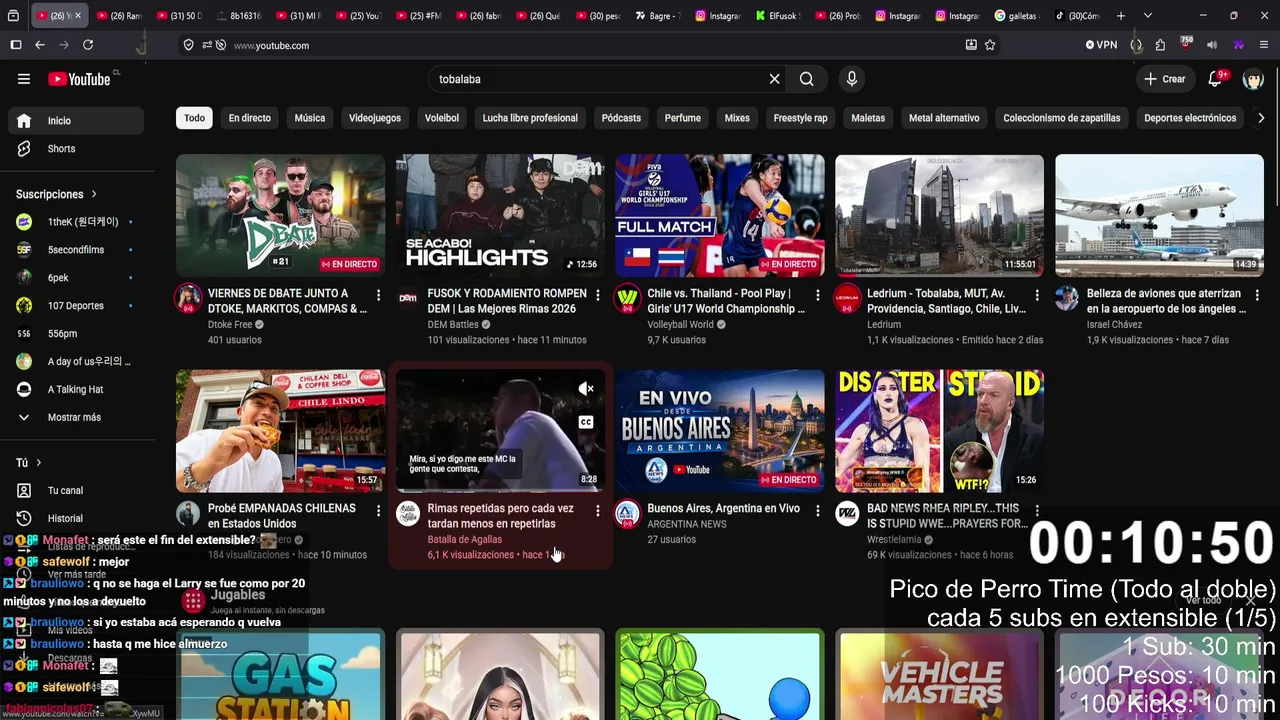Open options menu for Buenos Aires en Vivo video
Image resolution: width=1280 pixels, height=720 pixels.
click(x=817, y=511)
